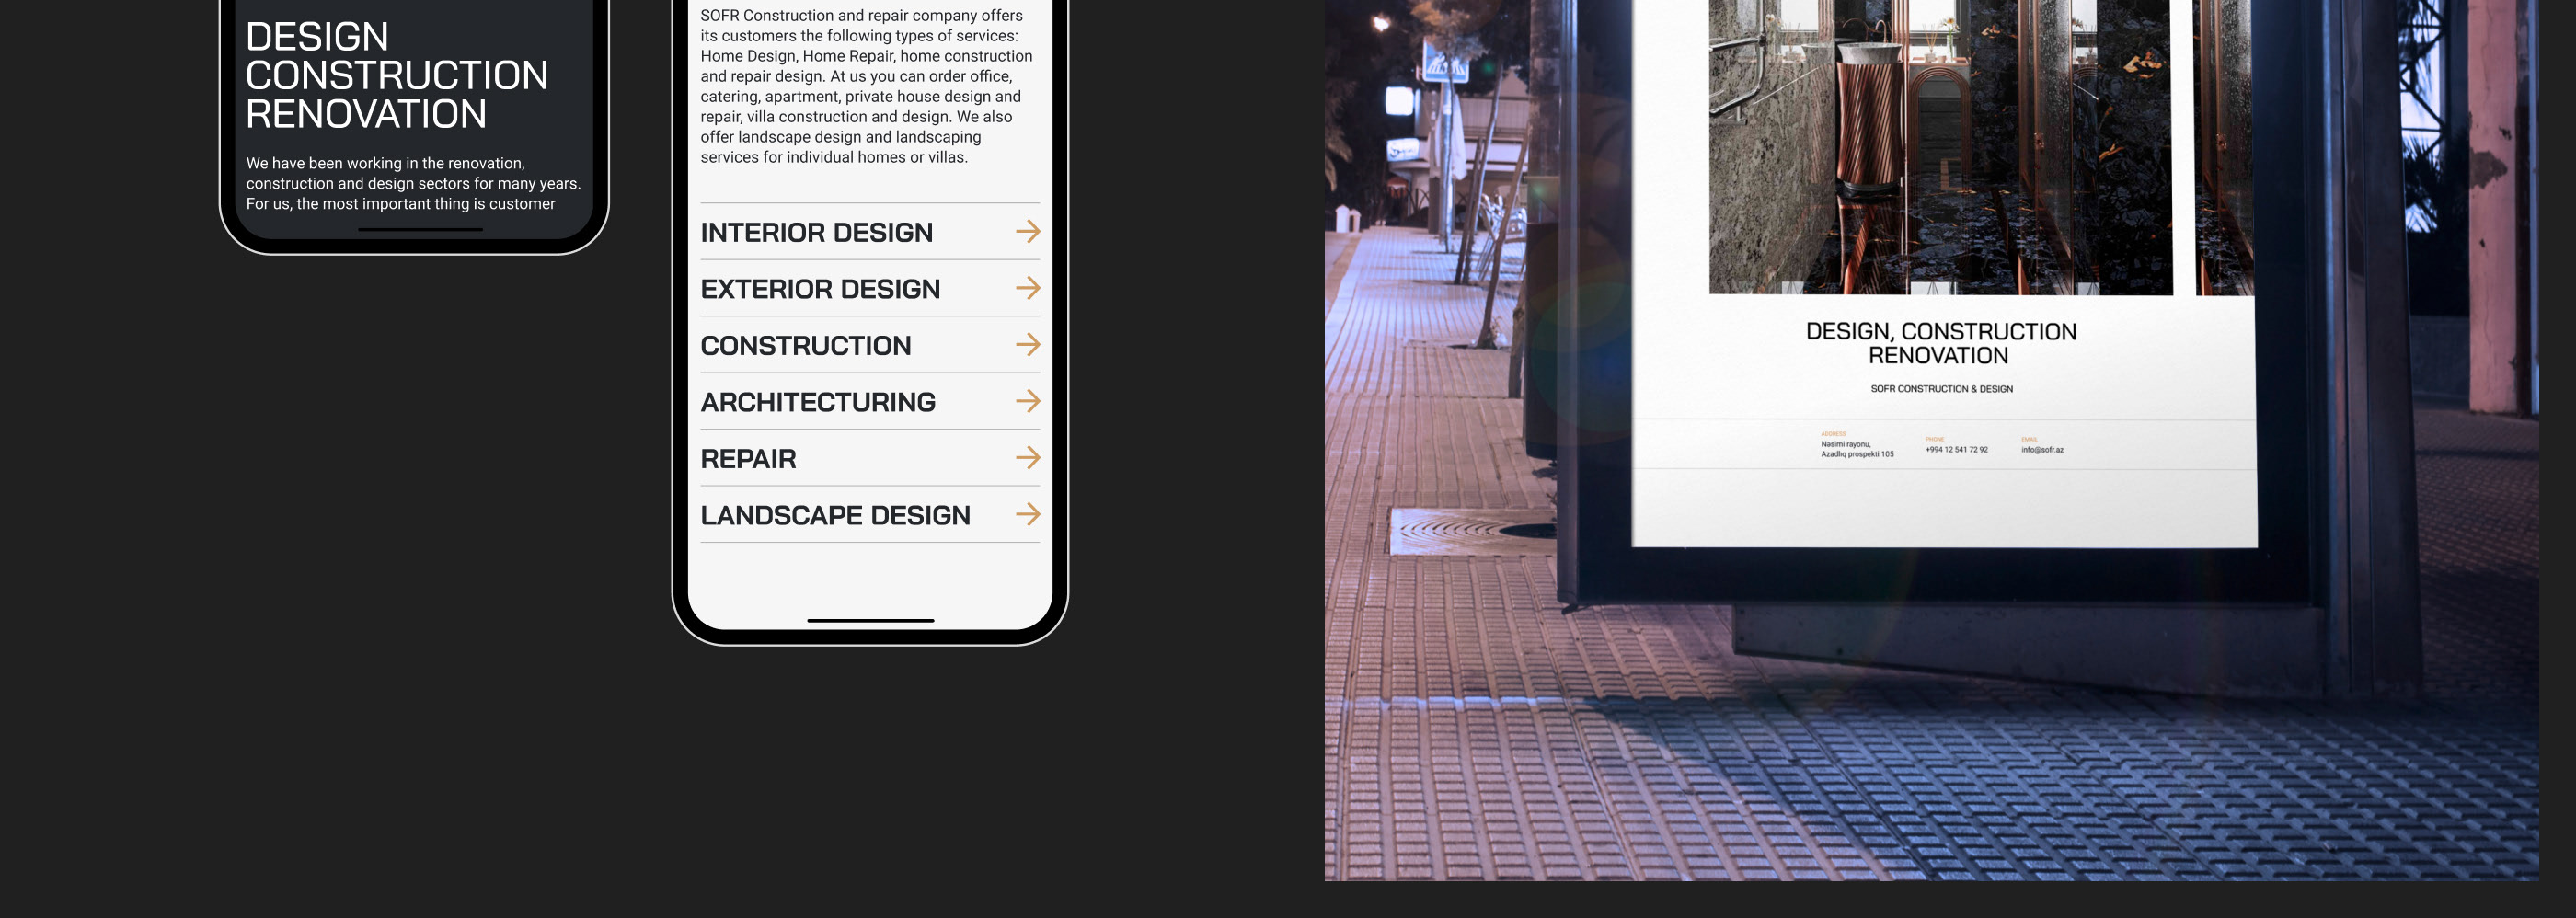The height and width of the screenshot is (918, 2576).
Task: Tap the arrow next to EXTERIOR DESIGN
Action: pos(1027,289)
